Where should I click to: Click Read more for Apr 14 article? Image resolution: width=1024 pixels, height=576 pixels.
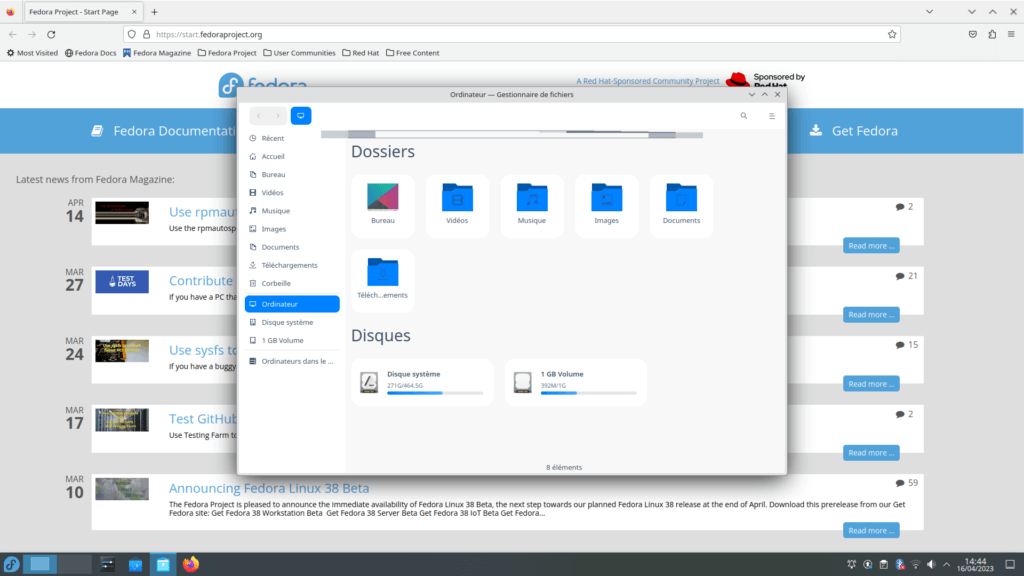[871, 246]
